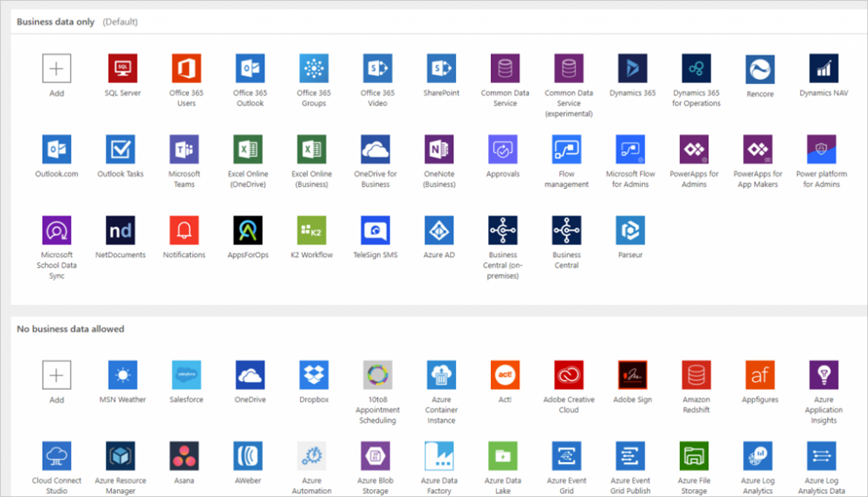Select PowerApps for App Makers connector

[x=758, y=149]
